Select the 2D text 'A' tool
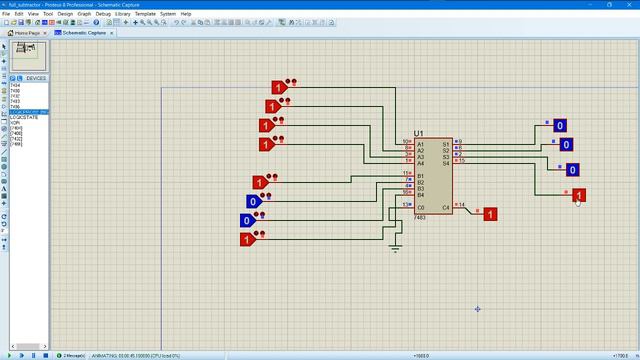Image resolution: width=640 pixels, height=360 pixels. pos(4,189)
